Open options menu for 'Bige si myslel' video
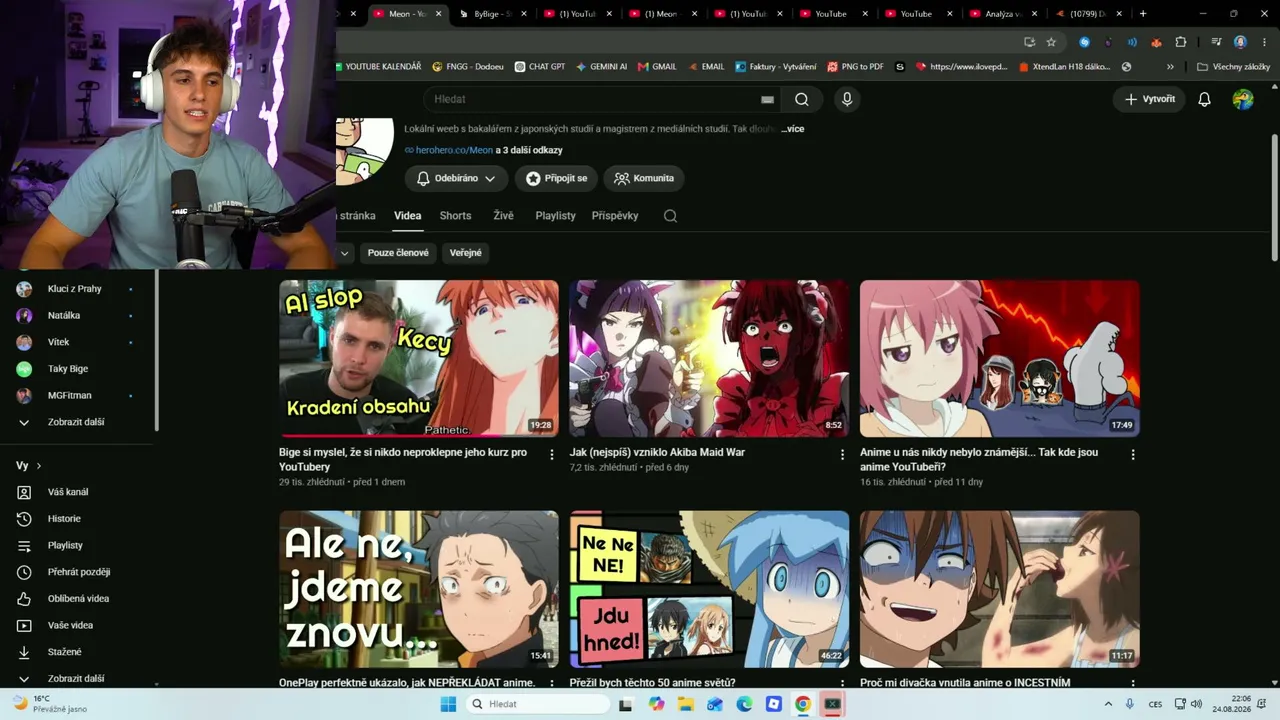The width and height of the screenshot is (1280, 720). pyautogui.click(x=551, y=455)
